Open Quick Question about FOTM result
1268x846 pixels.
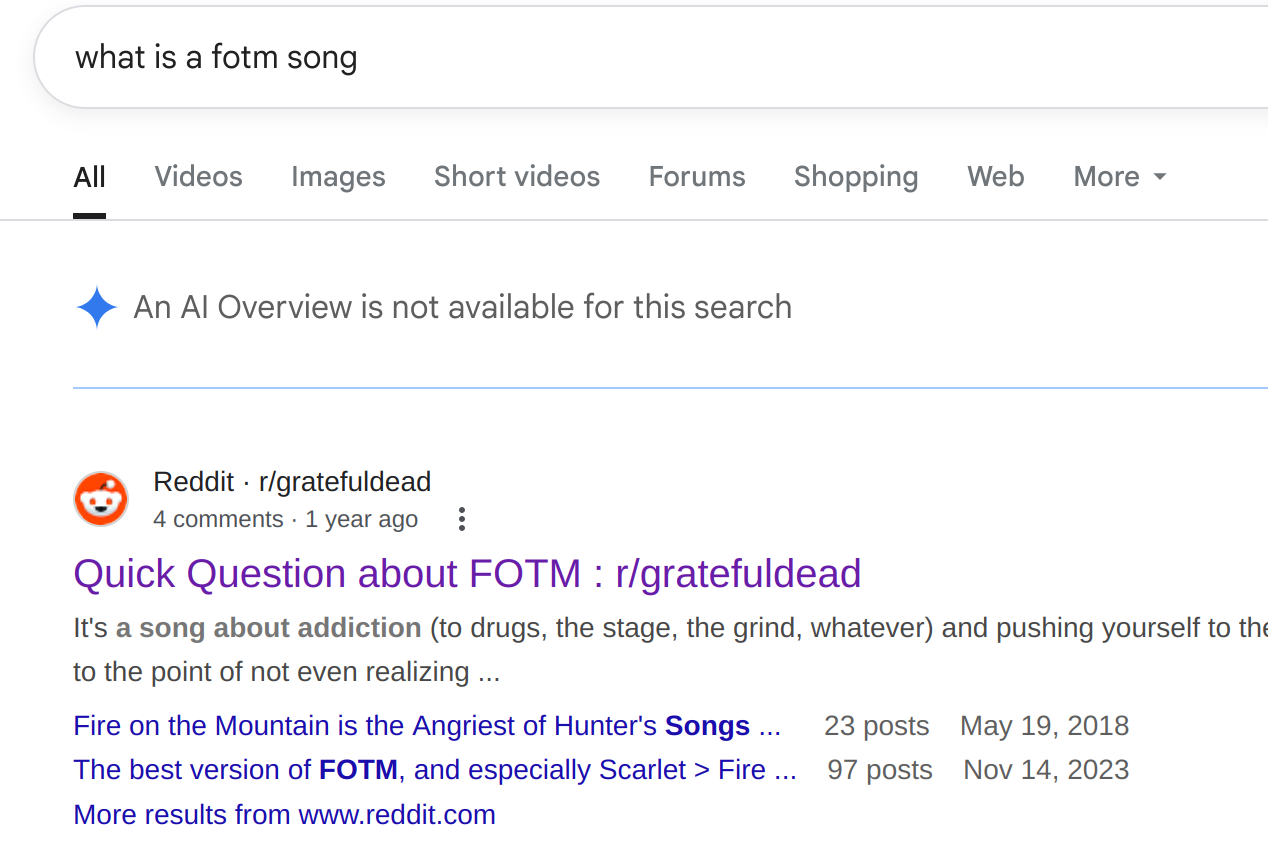(467, 574)
